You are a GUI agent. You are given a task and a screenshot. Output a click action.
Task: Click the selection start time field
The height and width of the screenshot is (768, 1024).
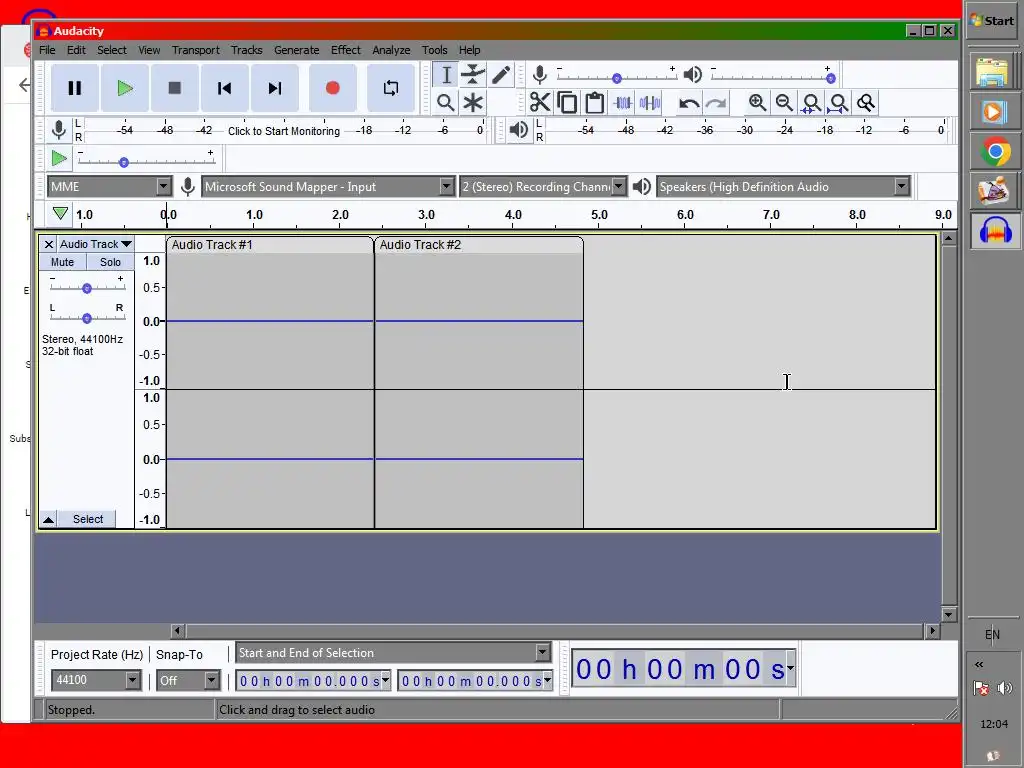[x=313, y=681]
